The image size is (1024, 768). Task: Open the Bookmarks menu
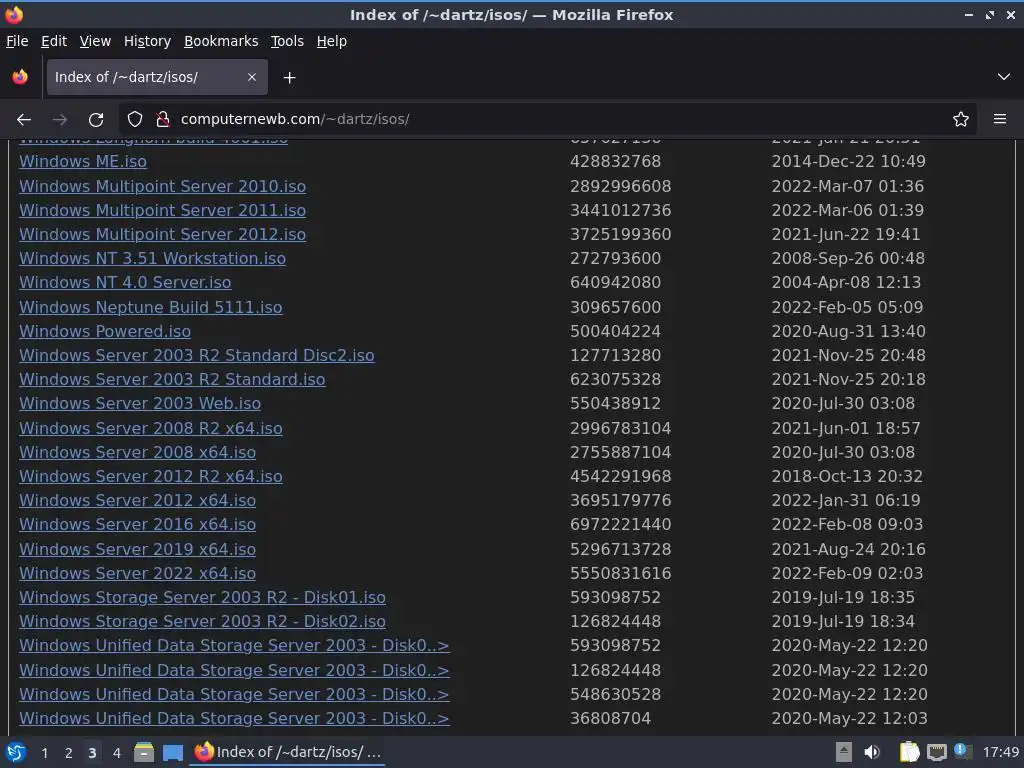pos(221,41)
